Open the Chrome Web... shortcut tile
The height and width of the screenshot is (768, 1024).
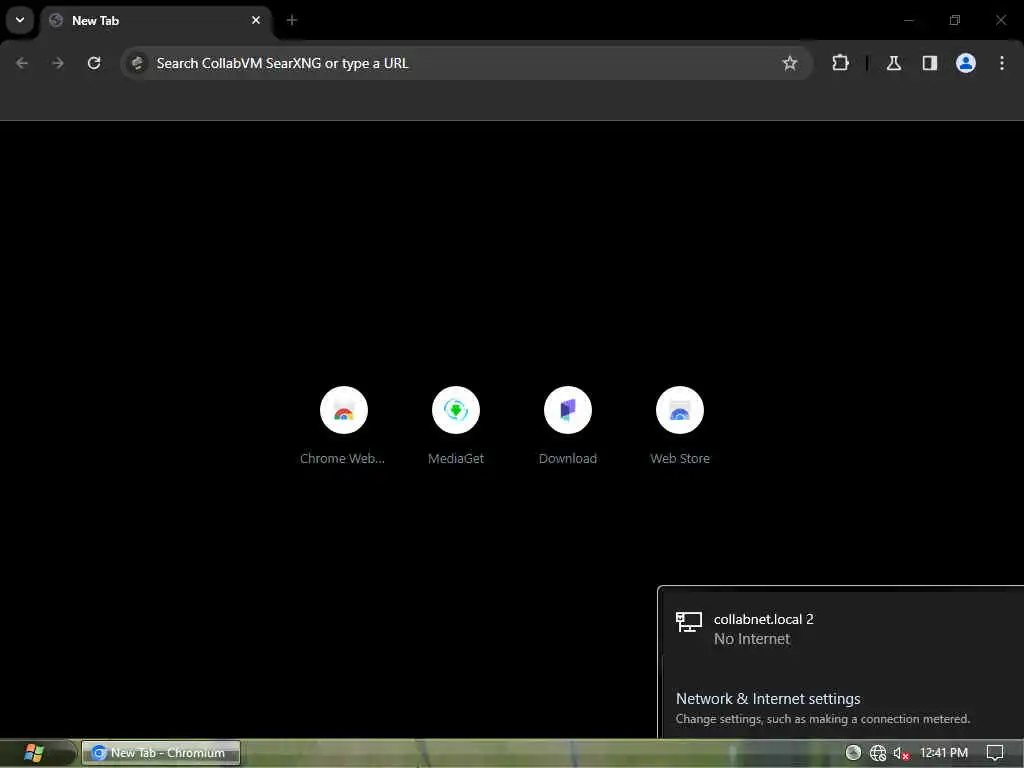click(344, 424)
